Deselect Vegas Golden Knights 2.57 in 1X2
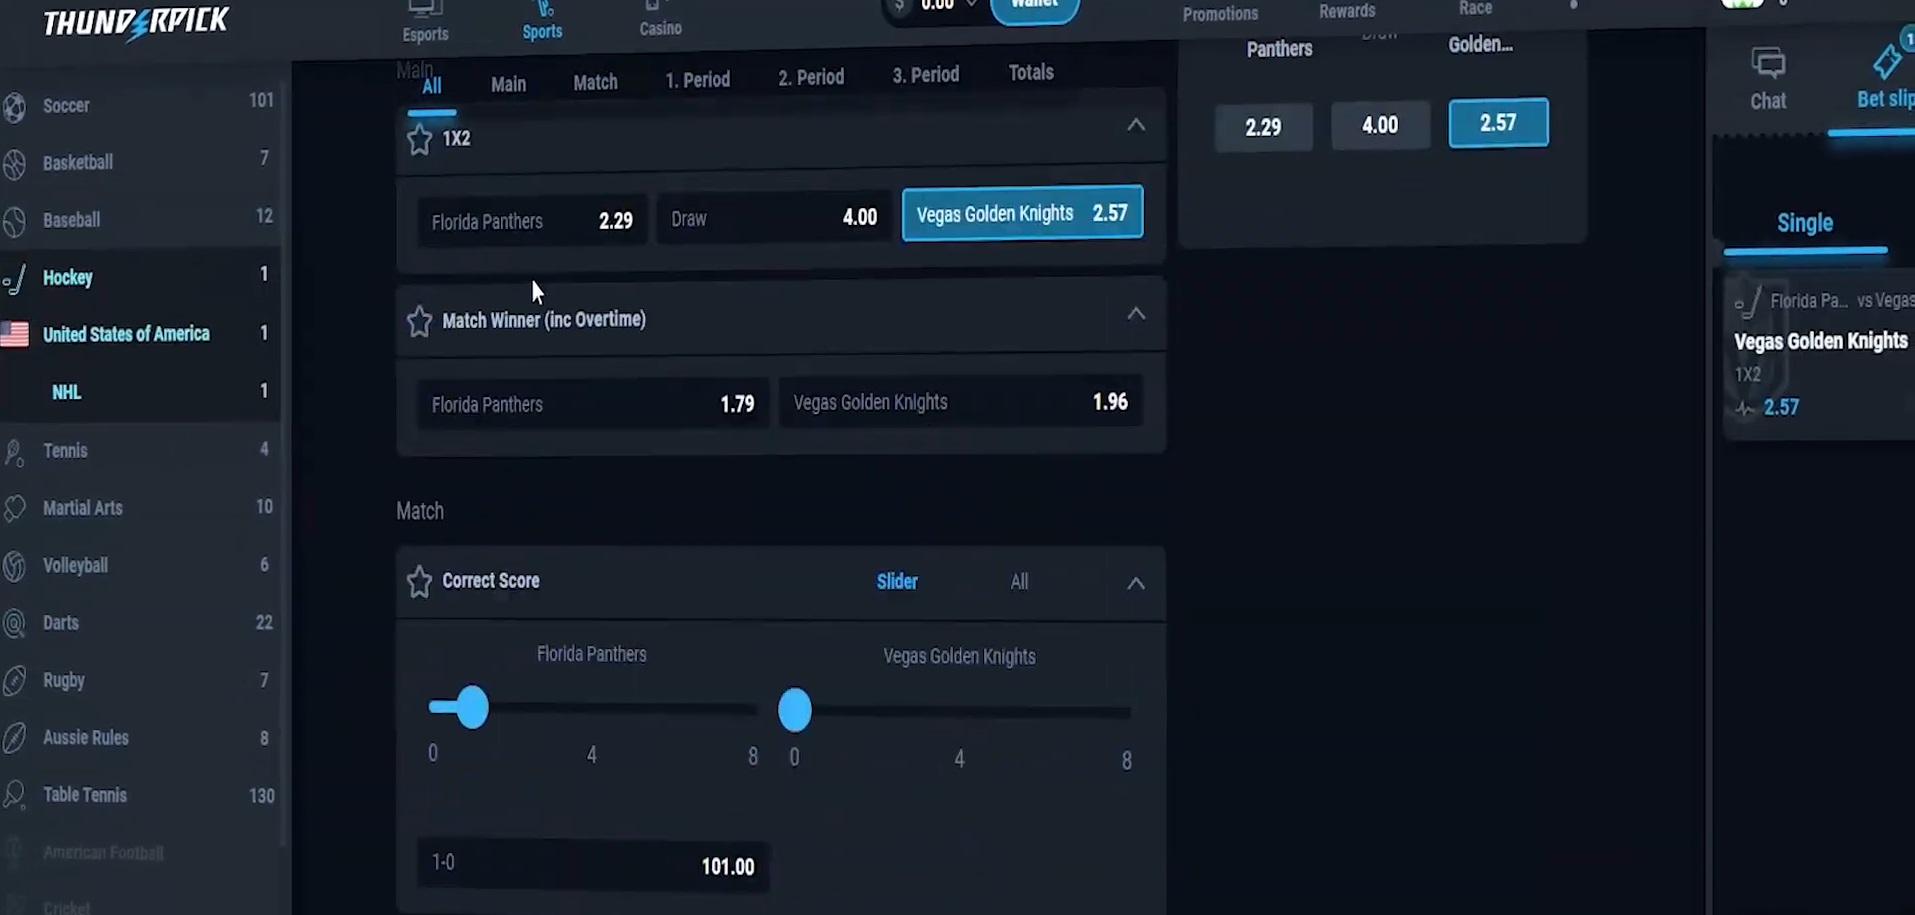The height and width of the screenshot is (915, 1915). click(x=1022, y=213)
